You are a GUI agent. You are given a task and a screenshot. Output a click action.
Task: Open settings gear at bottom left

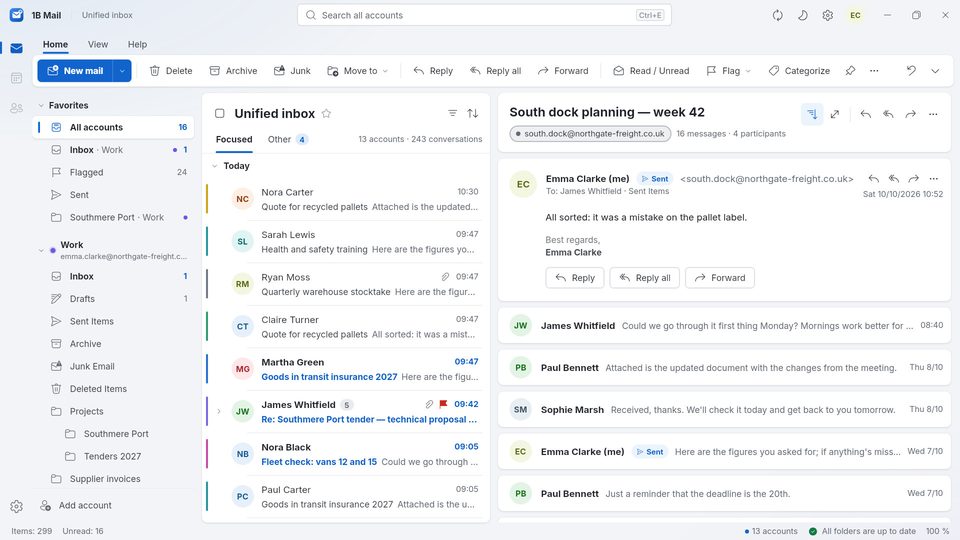[x=17, y=506]
